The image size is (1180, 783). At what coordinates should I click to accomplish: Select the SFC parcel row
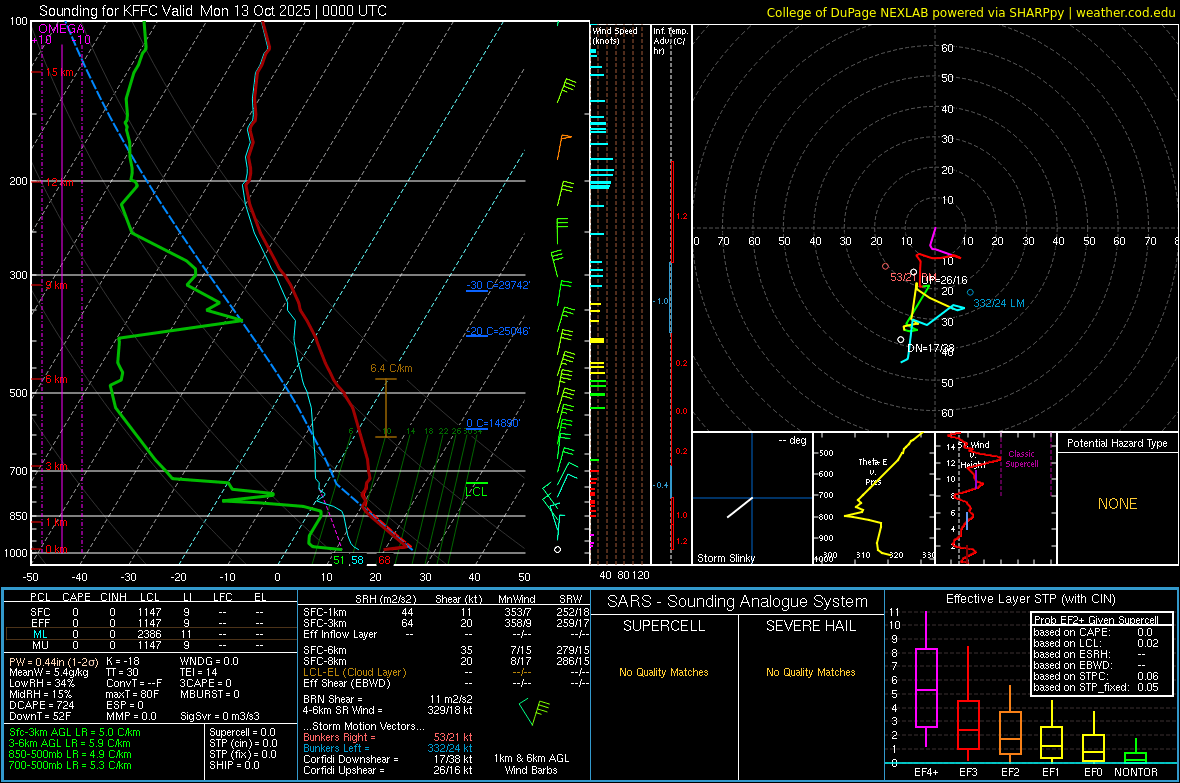[x=149, y=612]
